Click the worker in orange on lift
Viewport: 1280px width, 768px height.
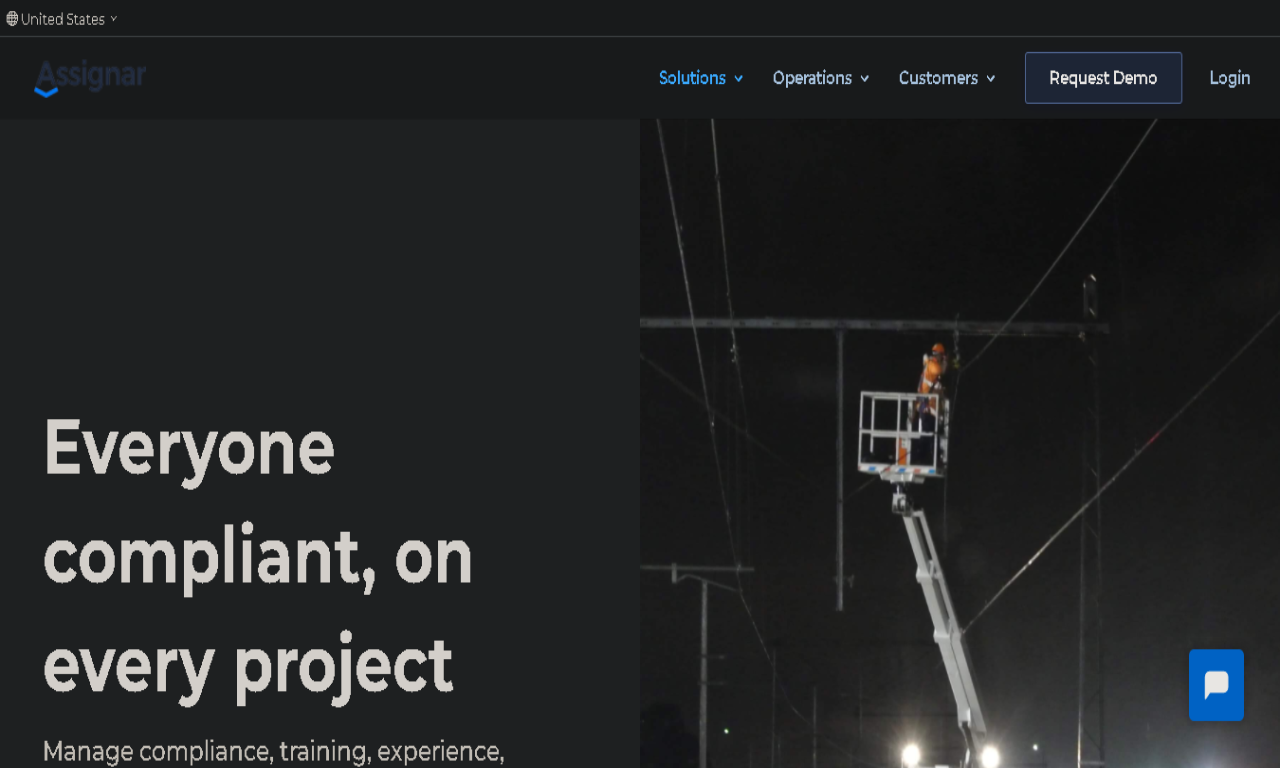pos(931,372)
